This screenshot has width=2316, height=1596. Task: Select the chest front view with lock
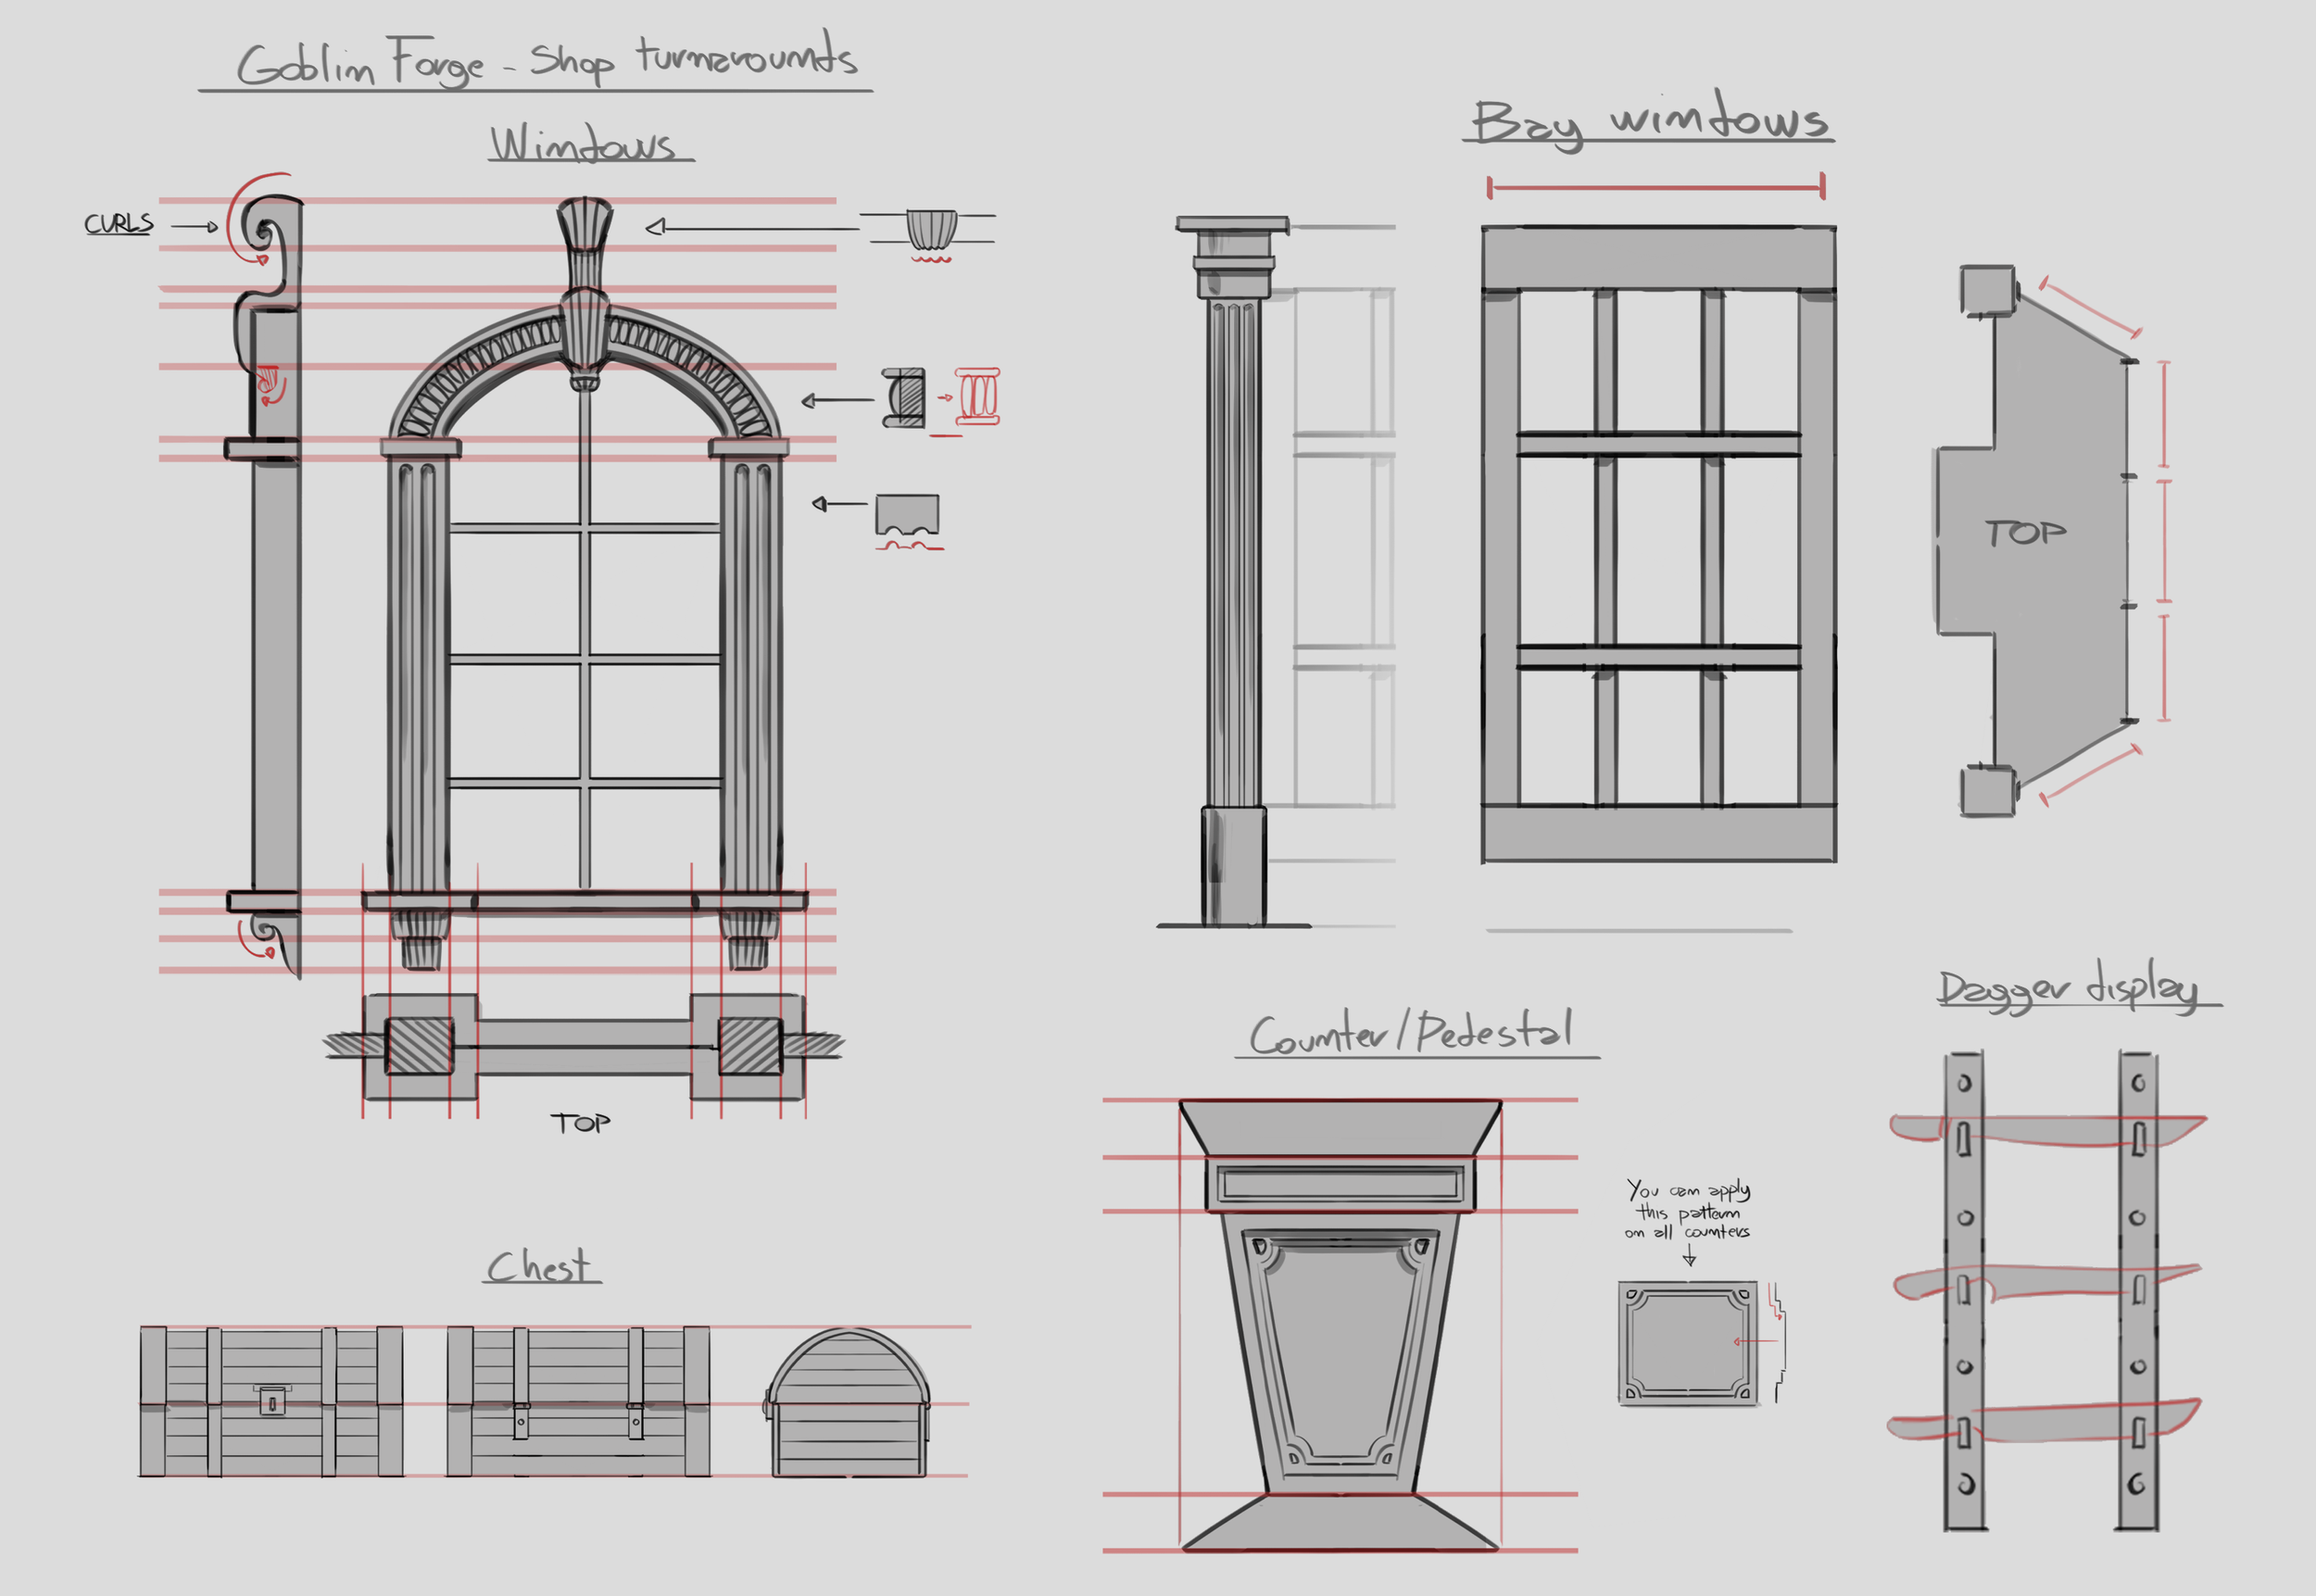point(271,1402)
